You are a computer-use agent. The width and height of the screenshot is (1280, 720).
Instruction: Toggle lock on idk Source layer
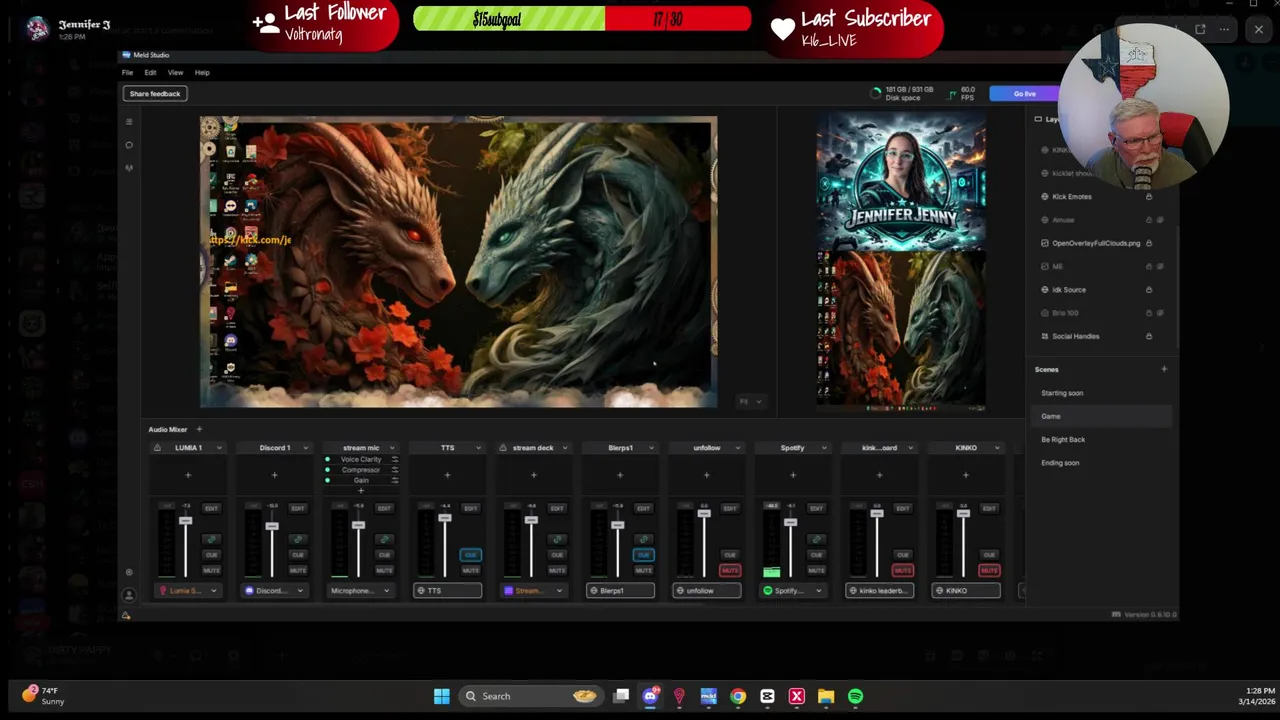point(1149,290)
